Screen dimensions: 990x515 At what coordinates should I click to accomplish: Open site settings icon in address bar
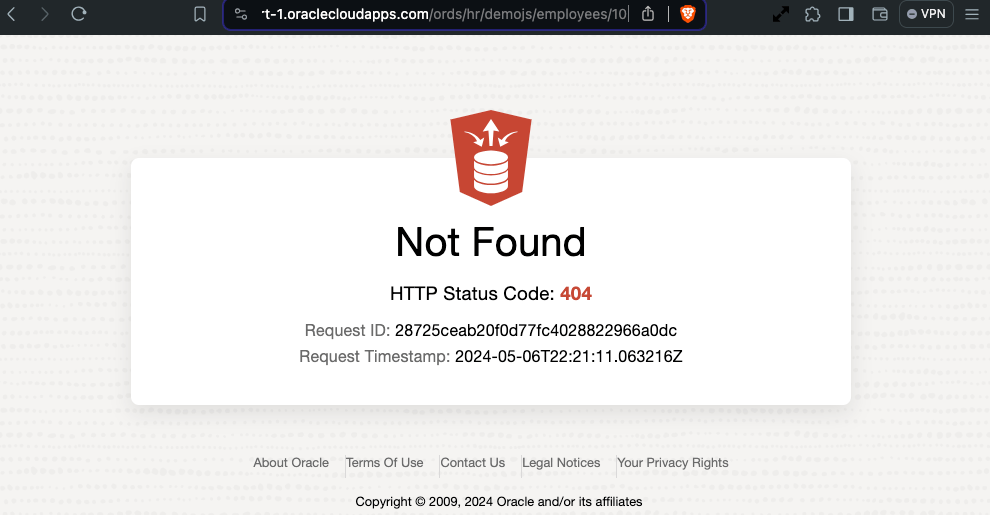241,14
